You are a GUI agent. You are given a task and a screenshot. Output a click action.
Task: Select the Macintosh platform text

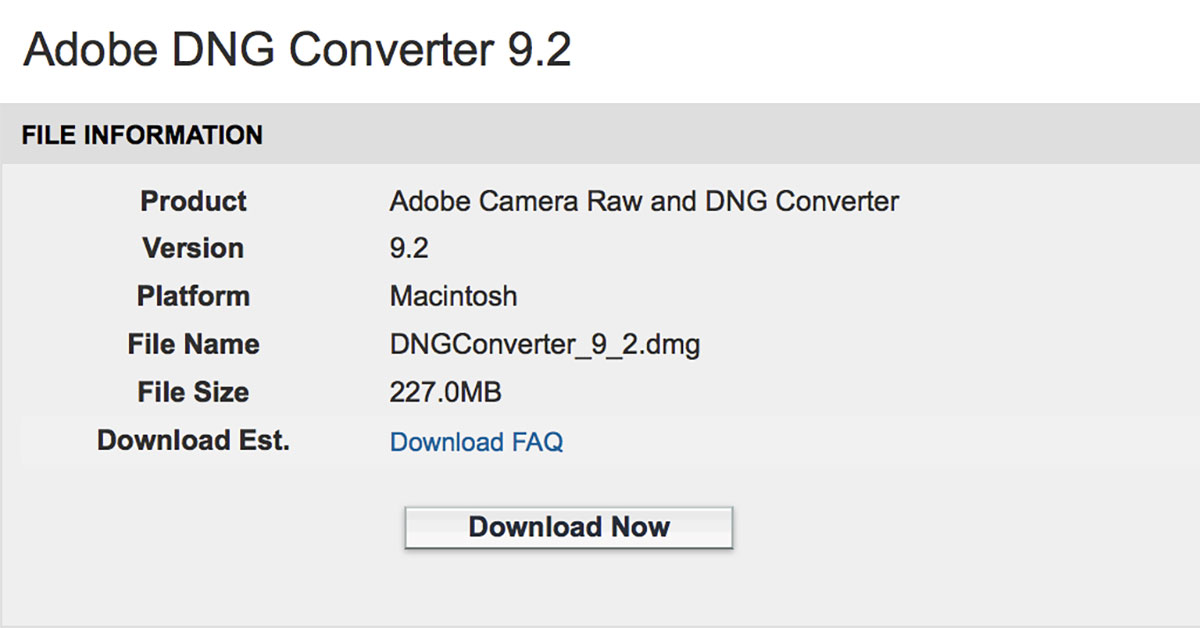[453, 296]
